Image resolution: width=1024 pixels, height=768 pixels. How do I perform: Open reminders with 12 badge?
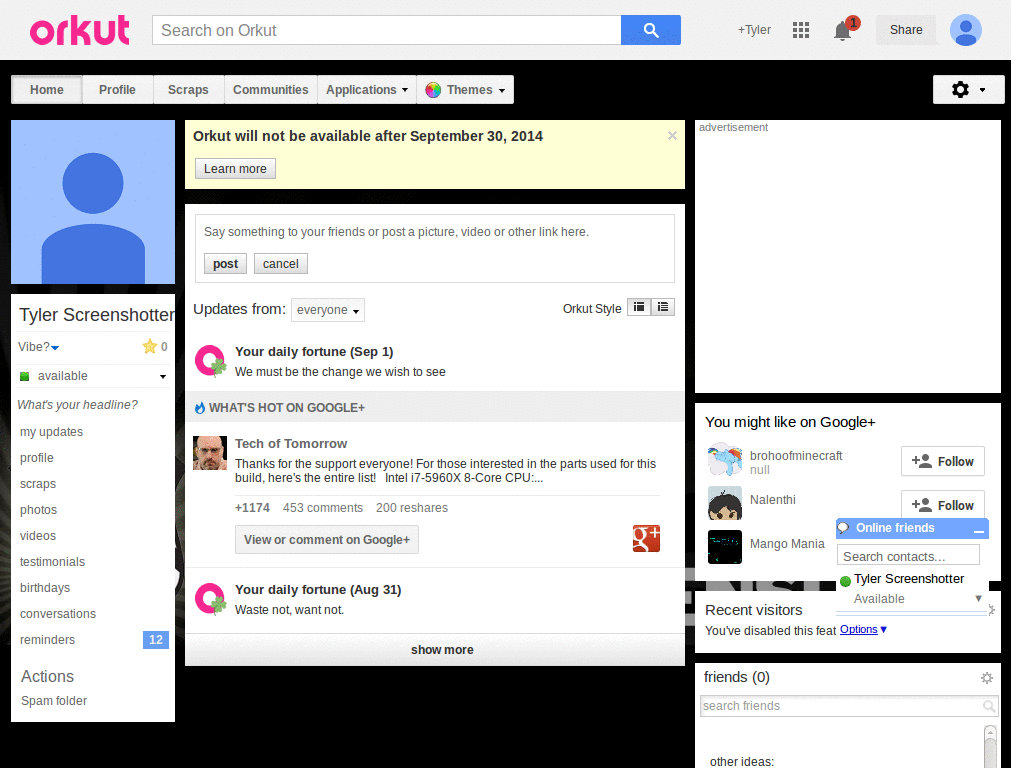click(x=93, y=640)
